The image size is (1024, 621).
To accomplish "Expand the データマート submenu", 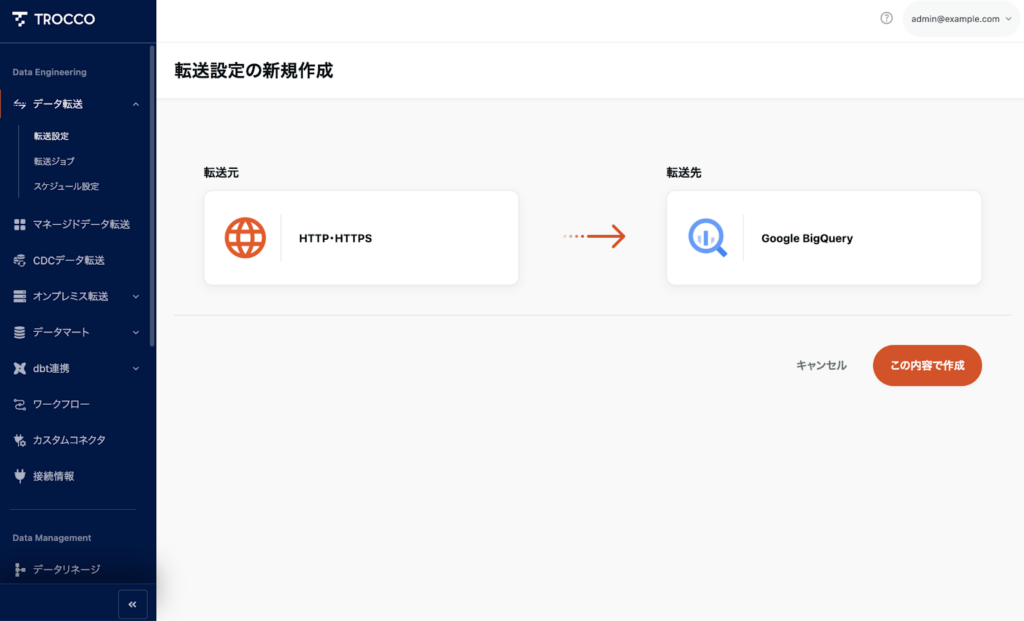I will click(136, 332).
